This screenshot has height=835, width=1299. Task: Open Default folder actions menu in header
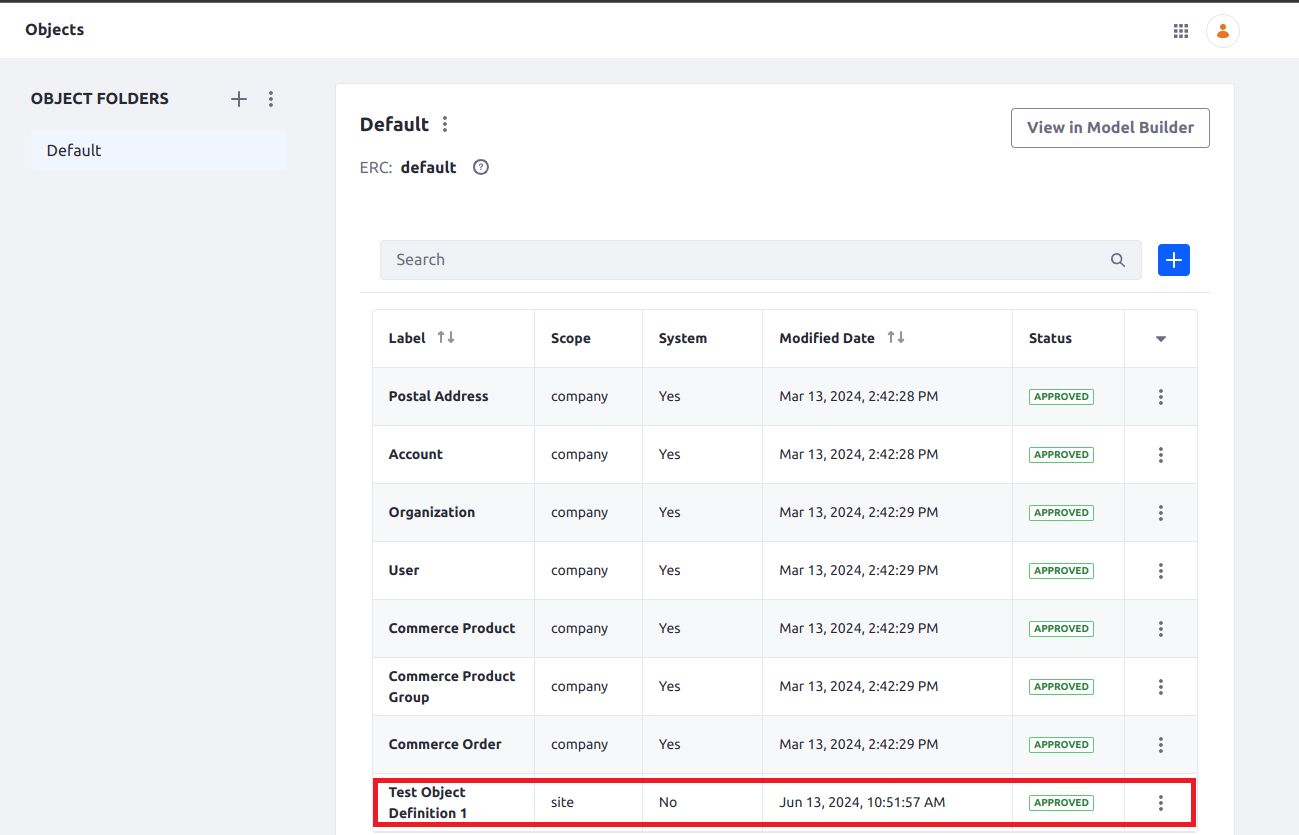[x=445, y=124]
